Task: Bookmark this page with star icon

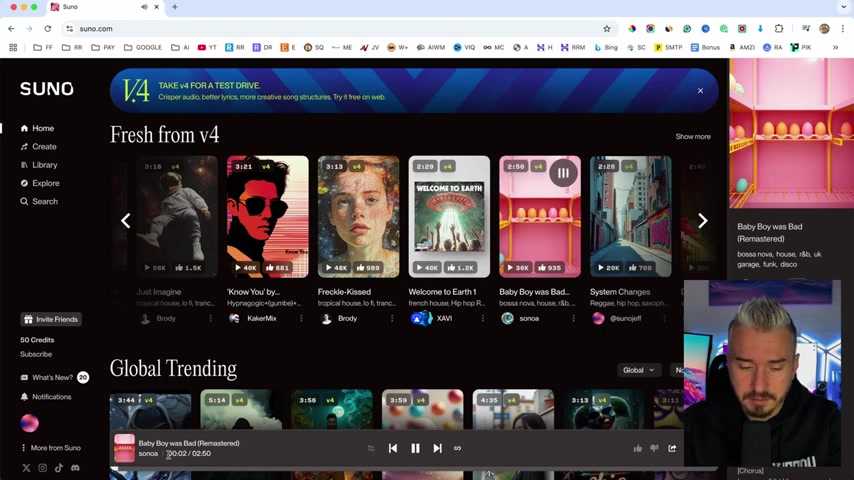Action: point(607,29)
